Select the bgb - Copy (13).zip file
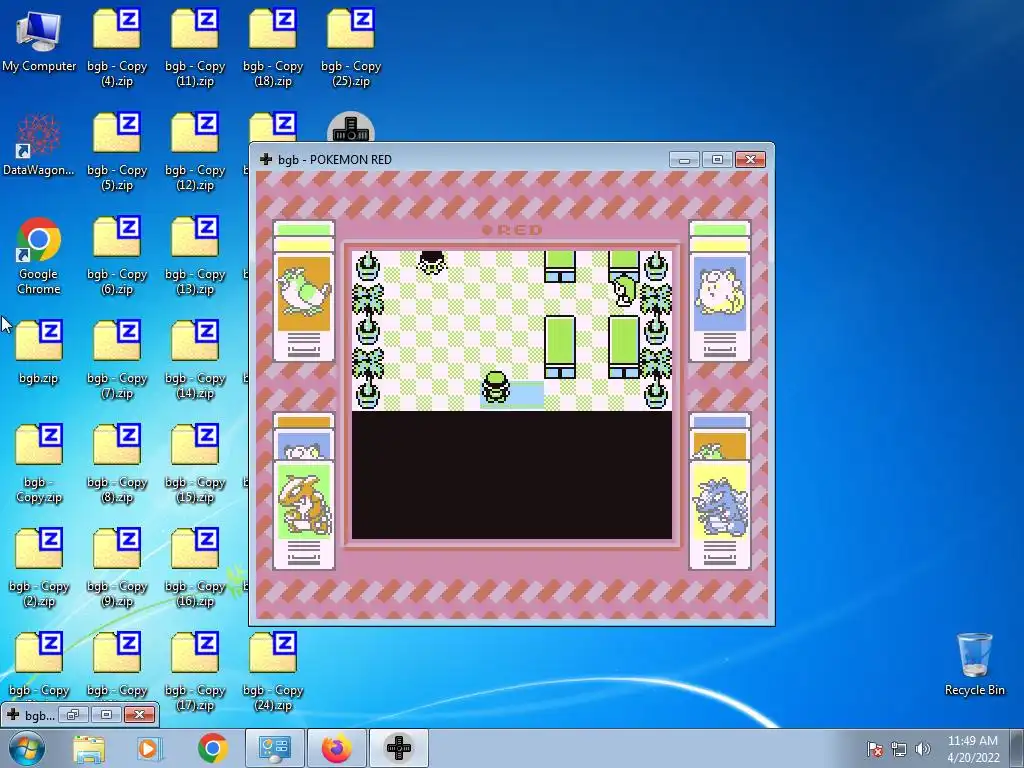Viewport: 1024px width, 768px height. pyautogui.click(x=195, y=255)
